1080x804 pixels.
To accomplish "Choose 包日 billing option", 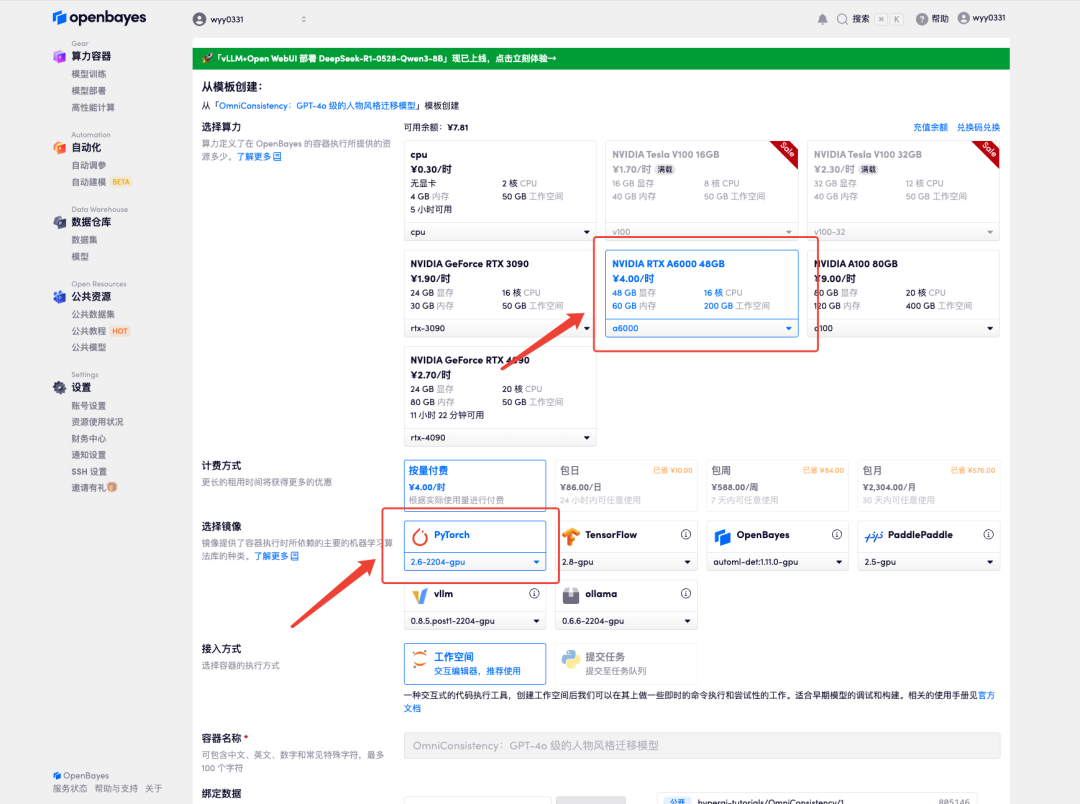I will 626,485.
